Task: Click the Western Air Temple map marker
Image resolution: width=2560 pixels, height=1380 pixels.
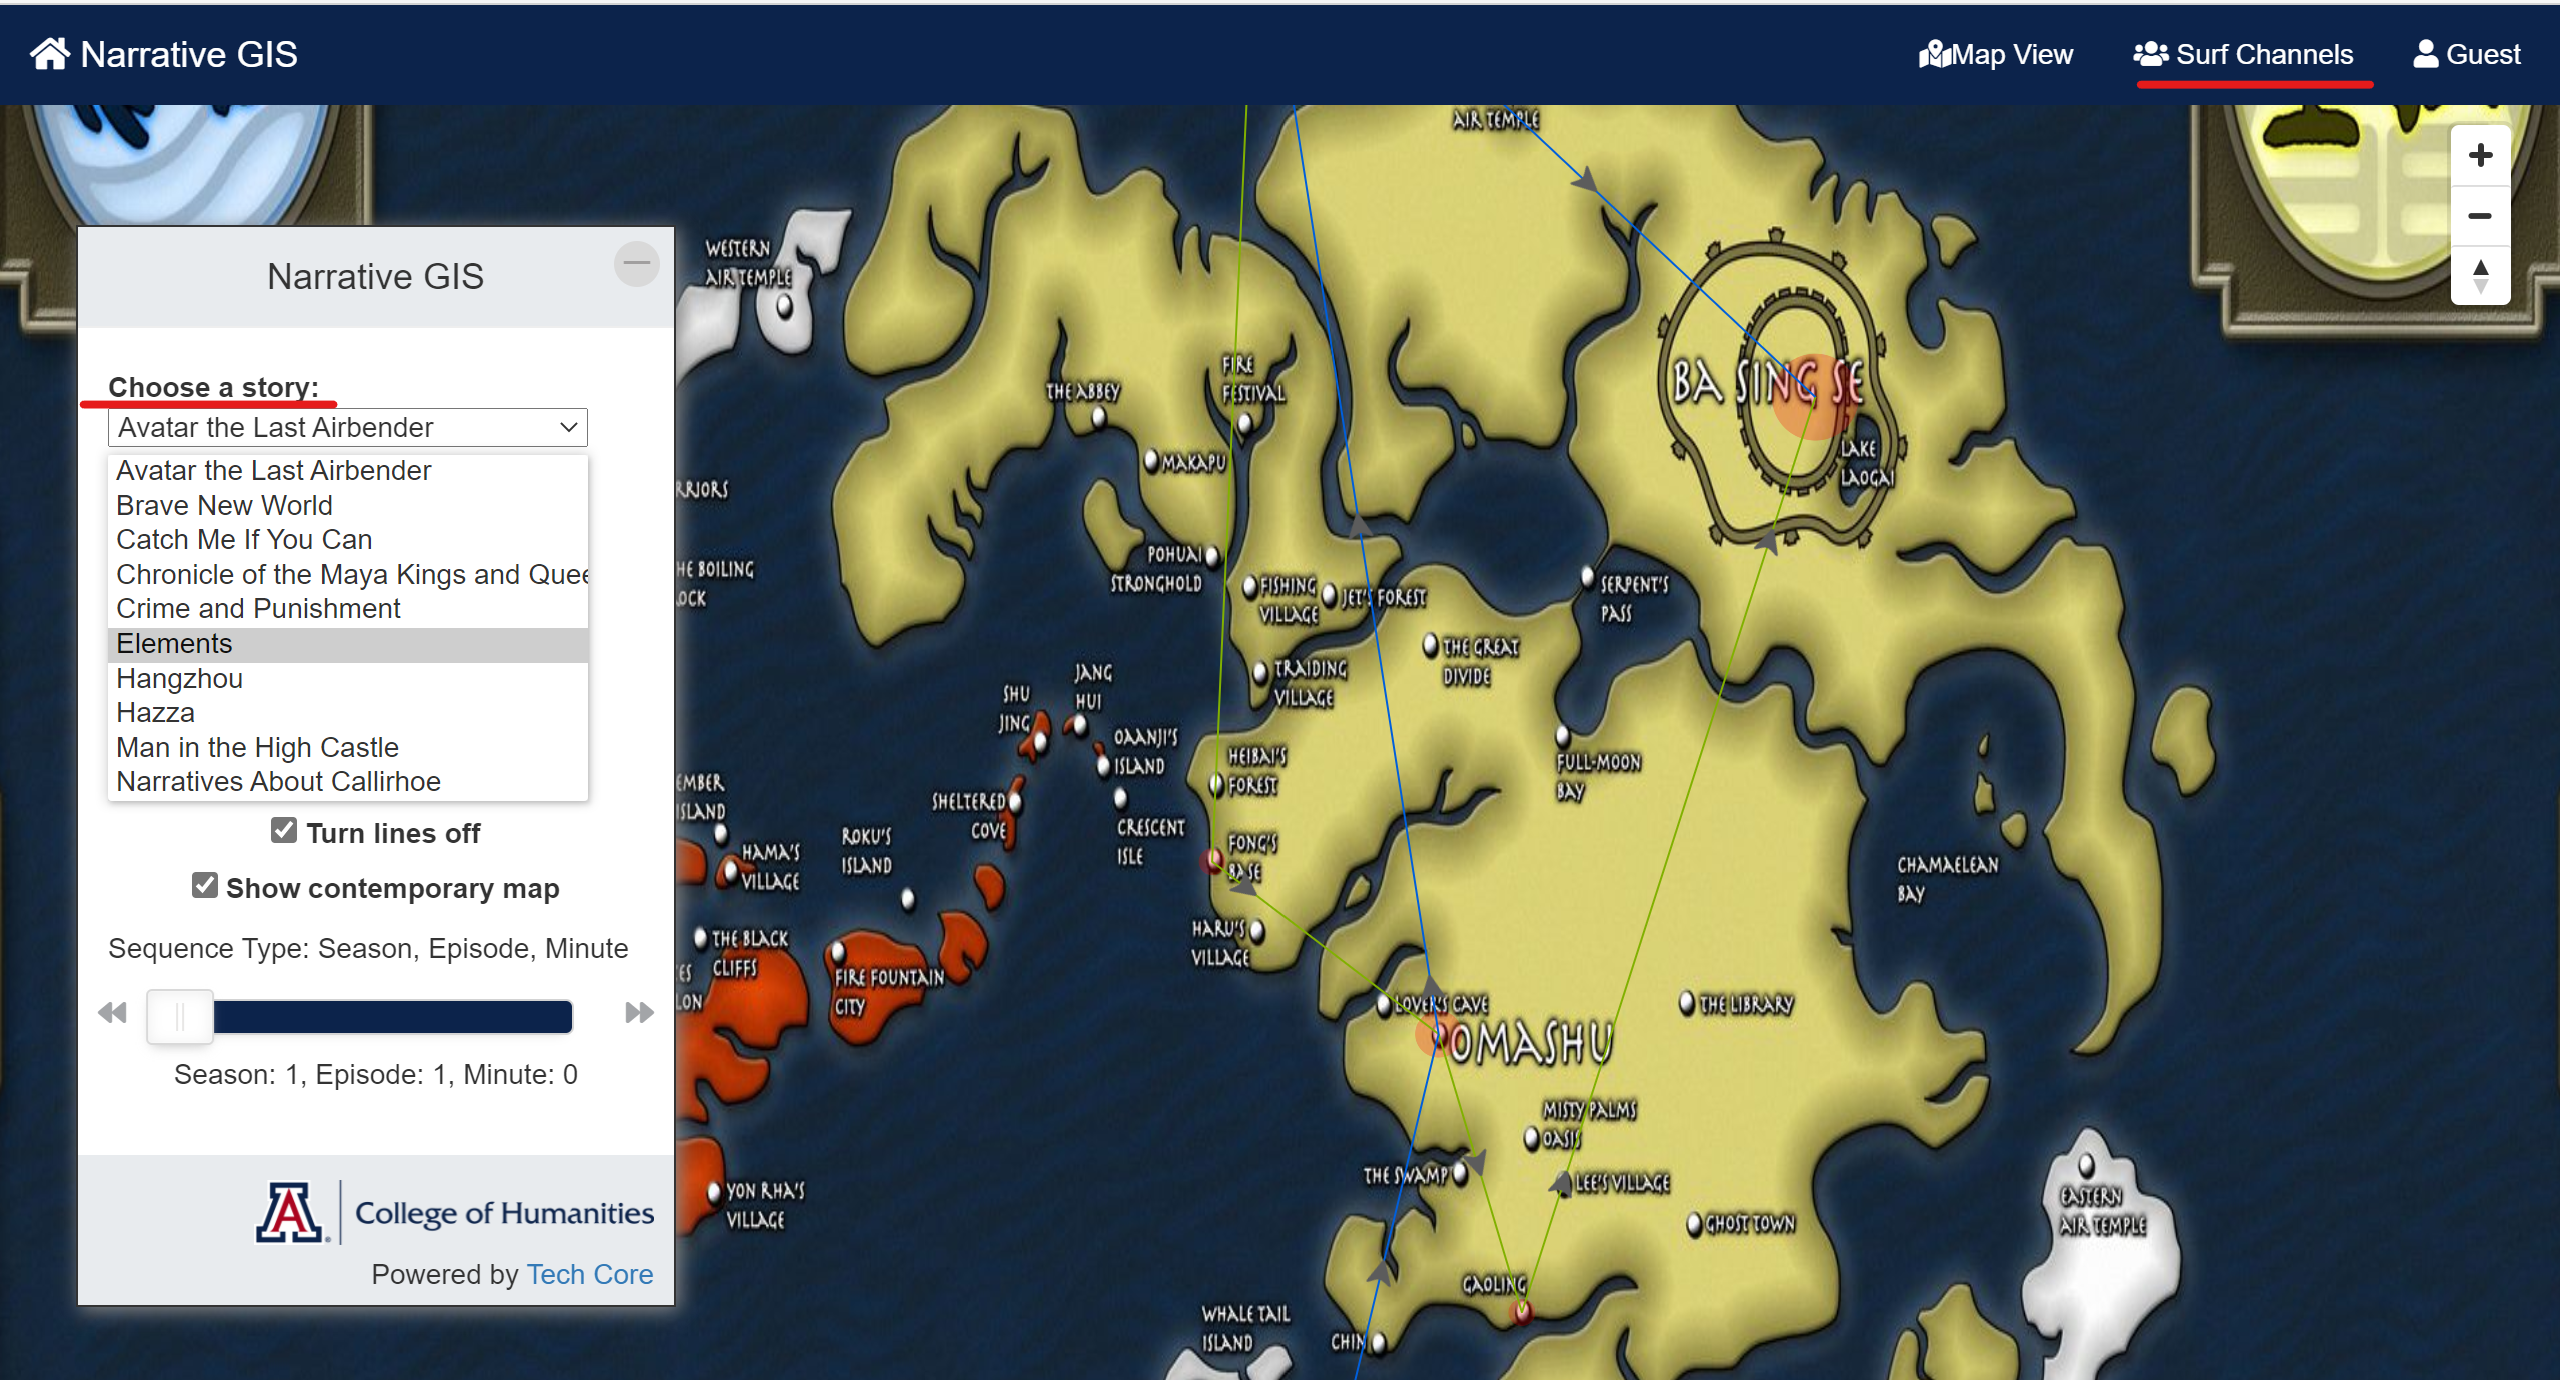Action: point(785,307)
